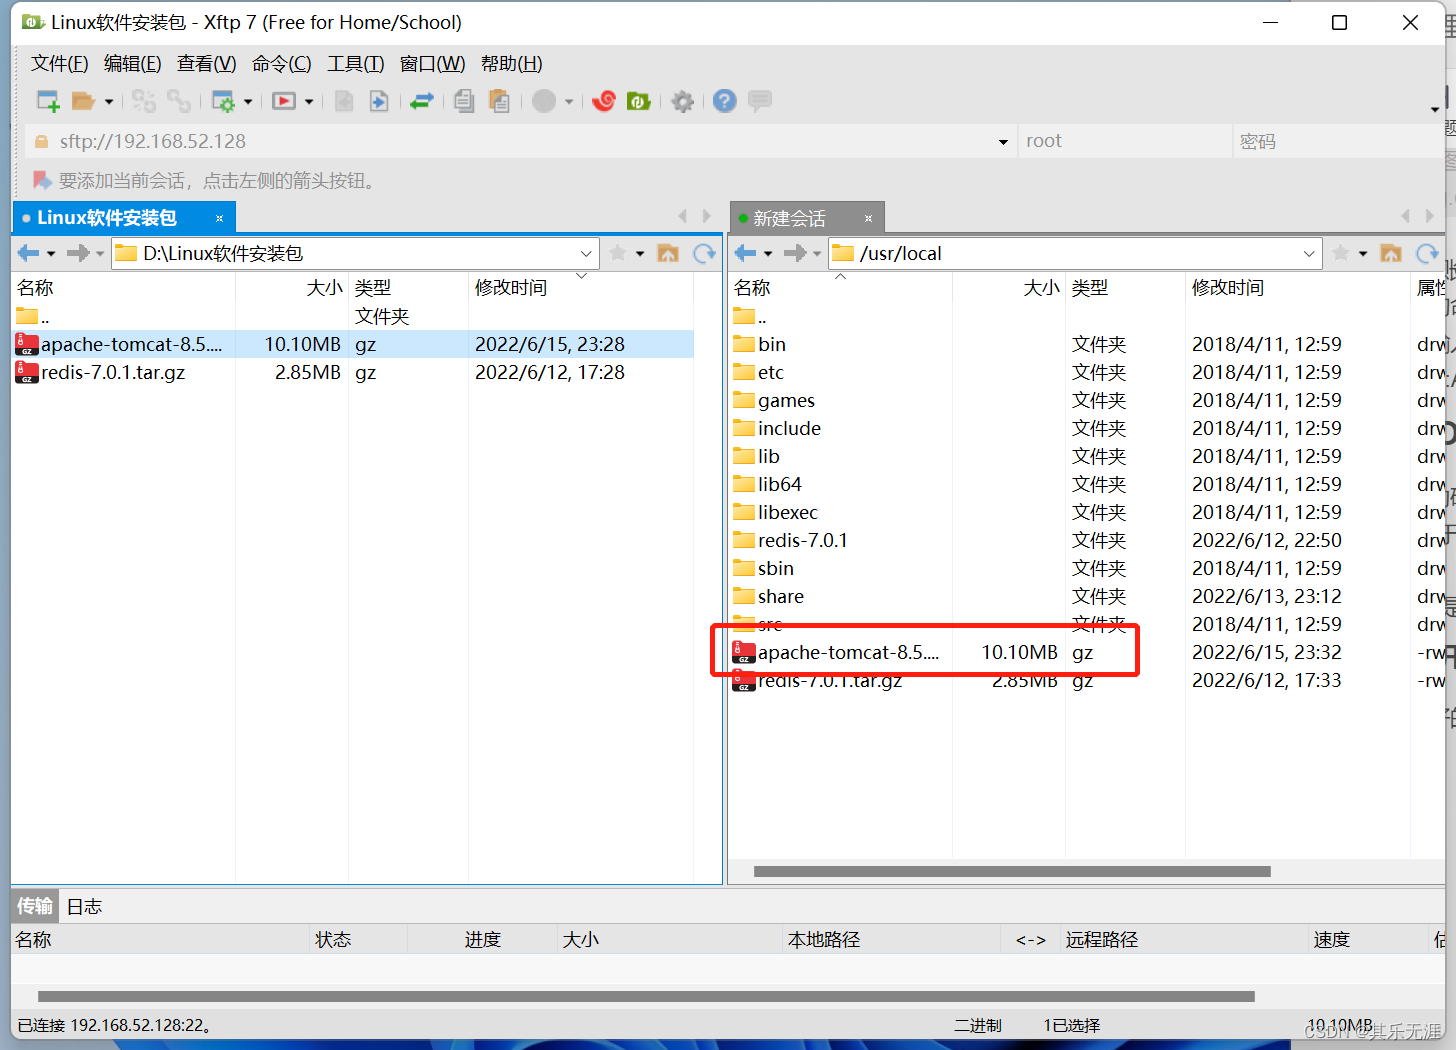Open the 工具(T) menu
This screenshot has height=1050, width=1456.
pos(356,64)
